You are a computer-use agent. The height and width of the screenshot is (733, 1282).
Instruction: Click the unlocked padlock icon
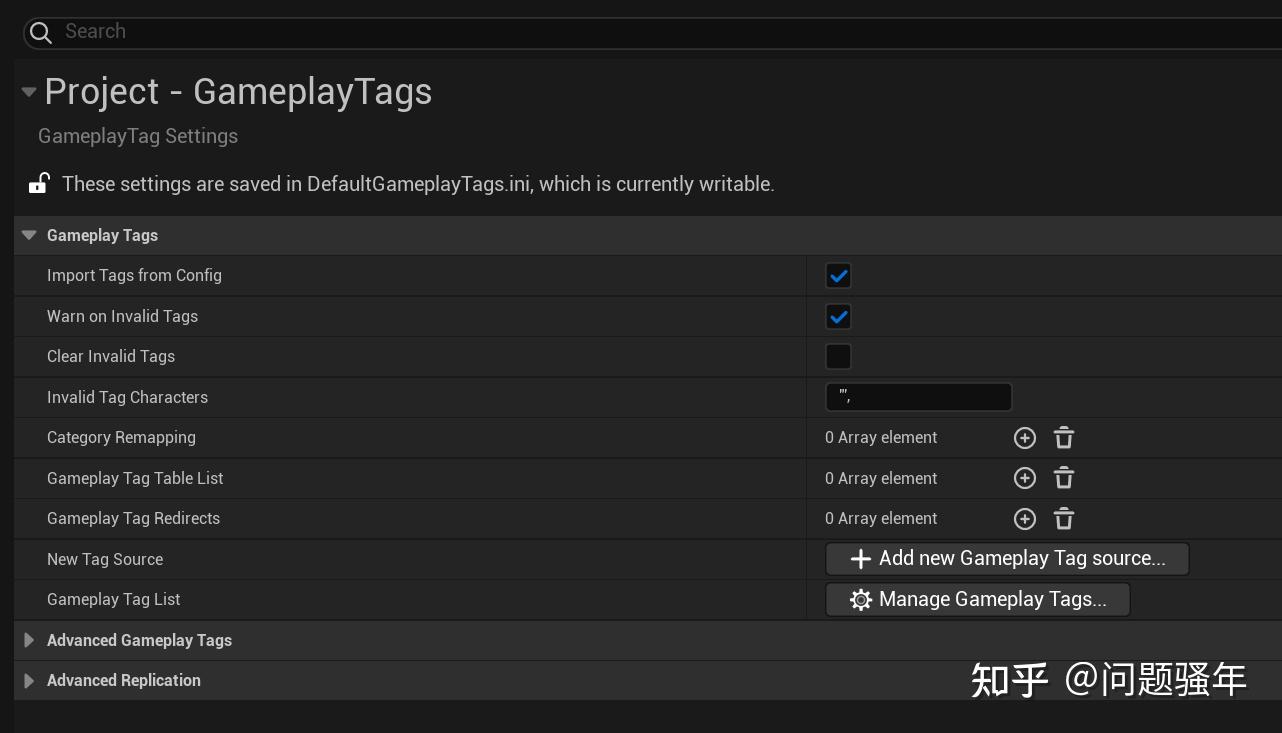click(x=39, y=183)
